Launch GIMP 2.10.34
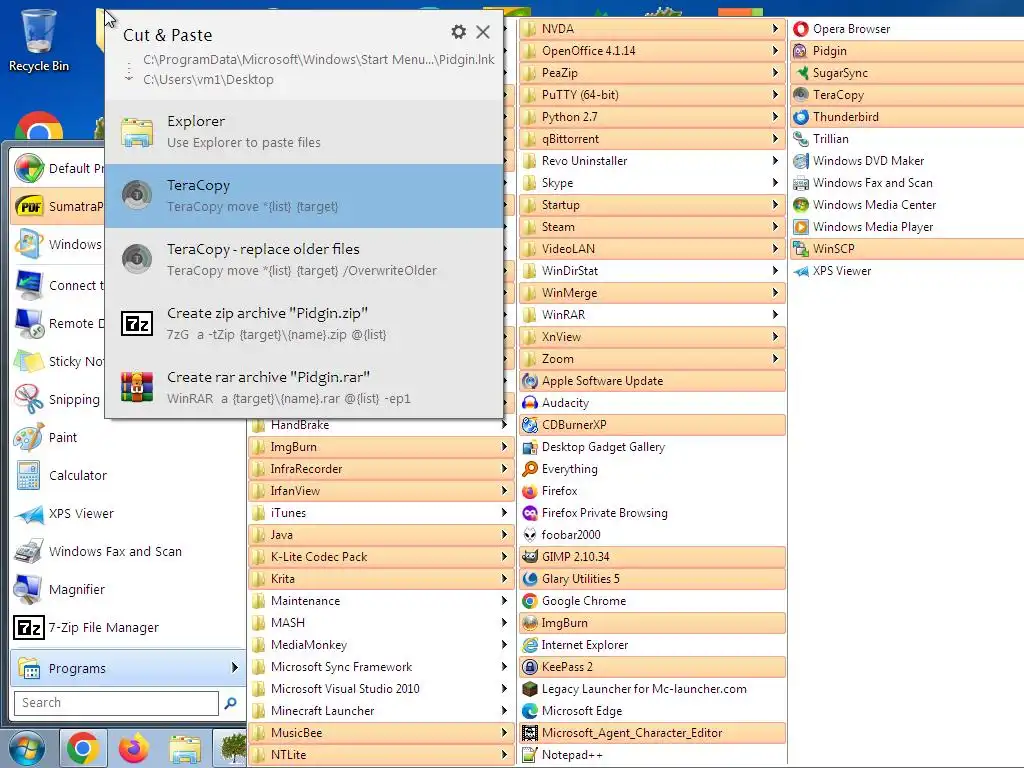1024x768 pixels. [x=652, y=556]
